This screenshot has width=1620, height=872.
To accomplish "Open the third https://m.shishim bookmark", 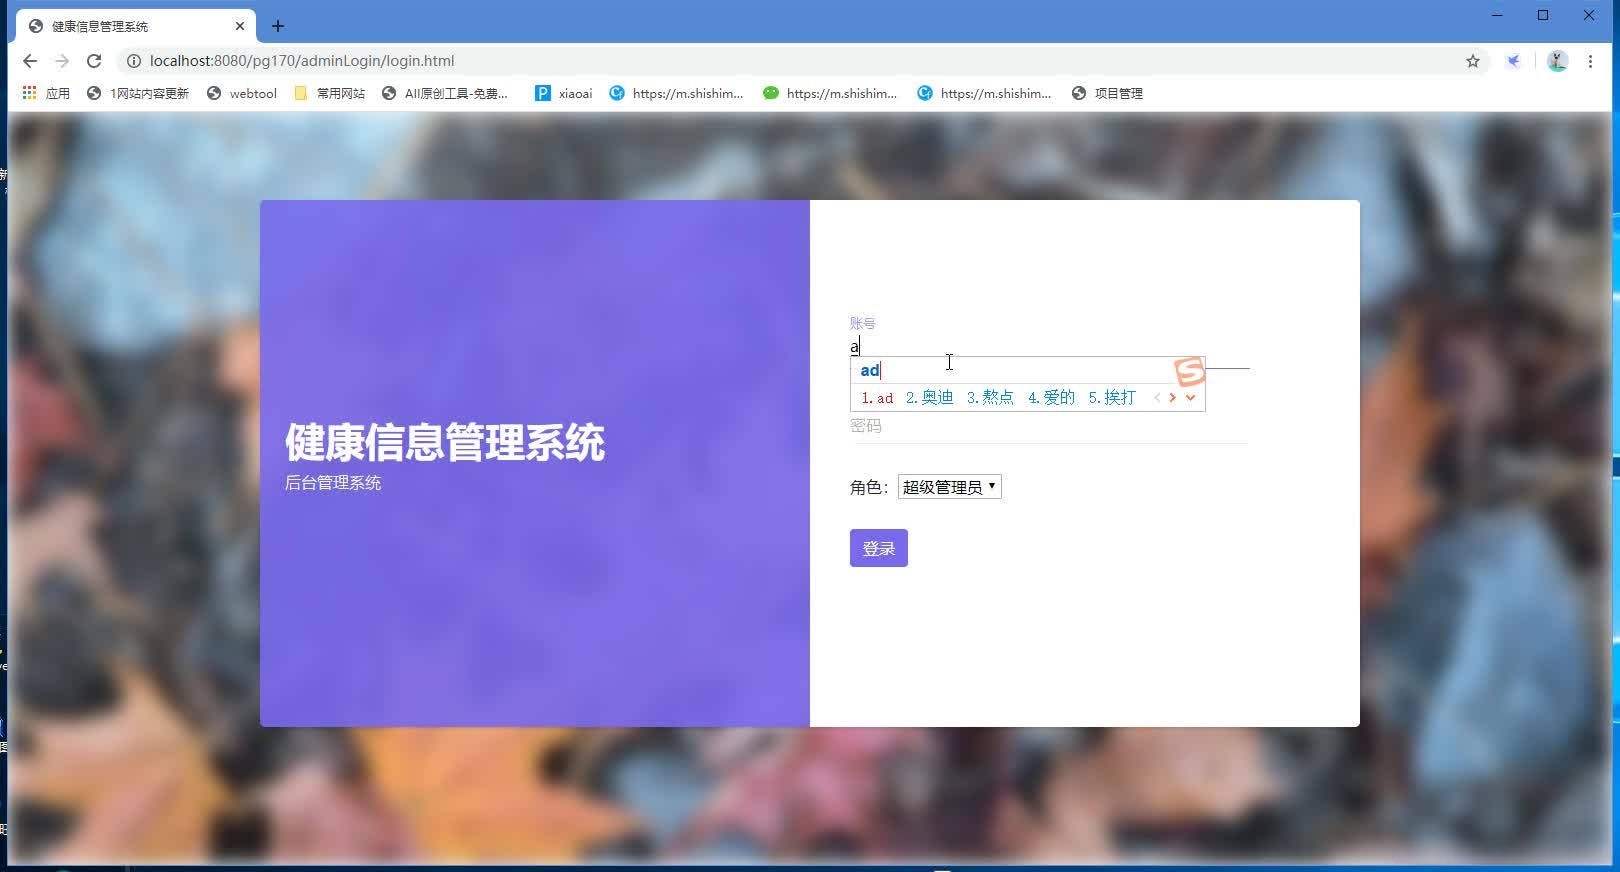I will pyautogui.click(x=984, y=93).
